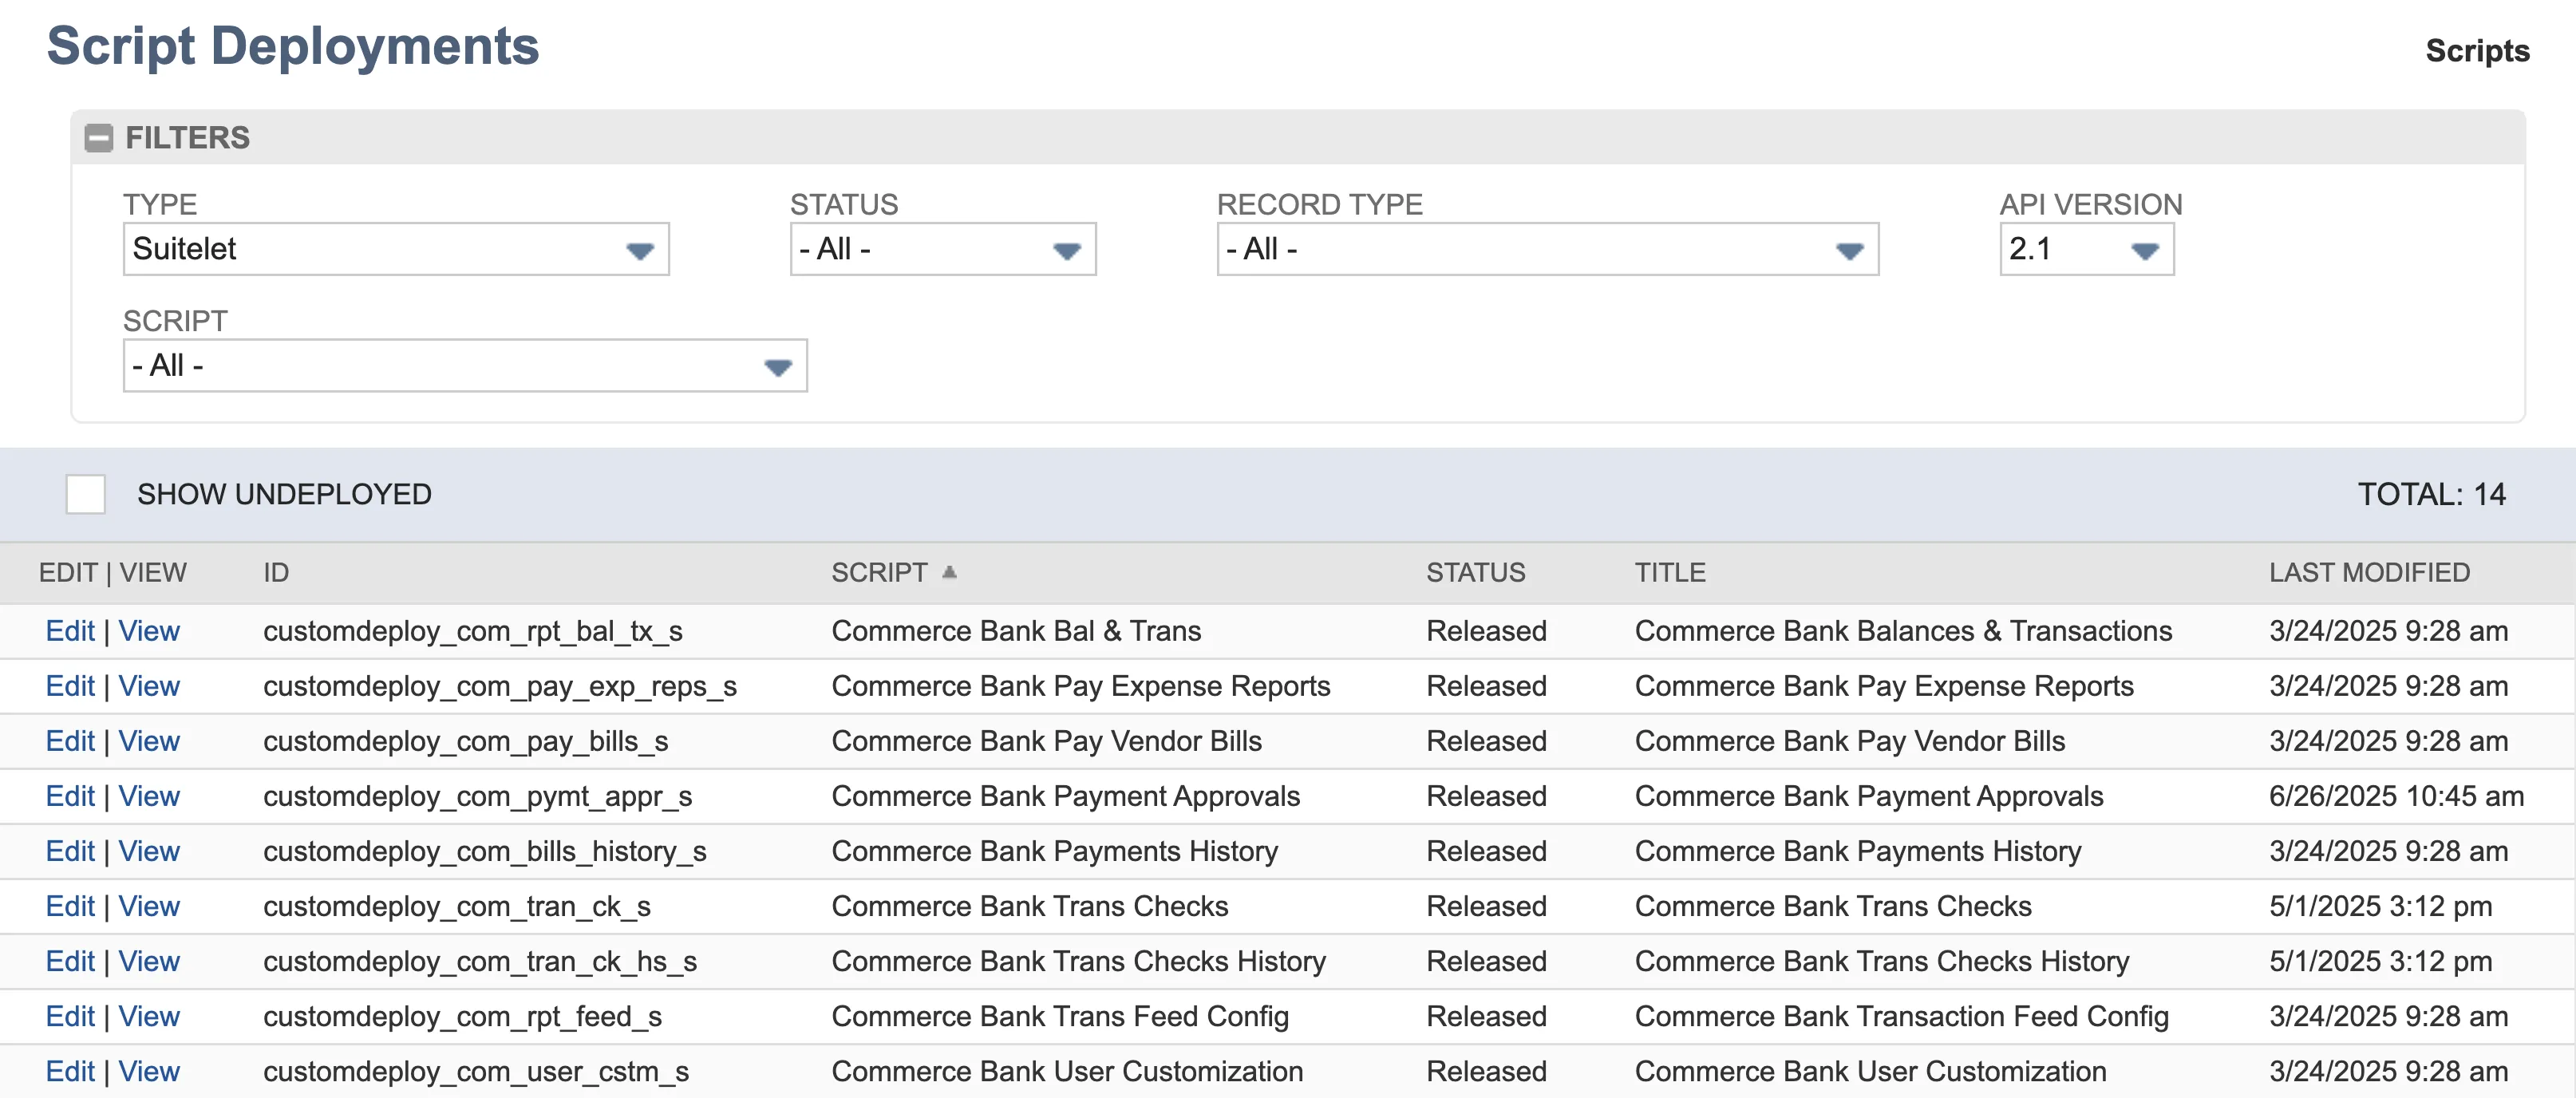View the Commerce Bank Pay Expense Reports deployment

tap(149, 686)
